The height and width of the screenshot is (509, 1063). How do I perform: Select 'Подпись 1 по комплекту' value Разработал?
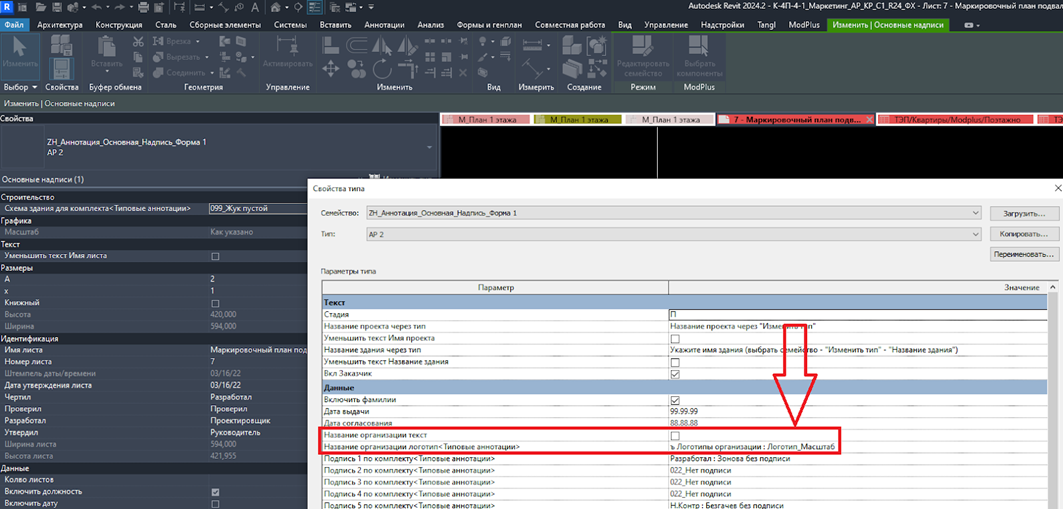(859, 460)
